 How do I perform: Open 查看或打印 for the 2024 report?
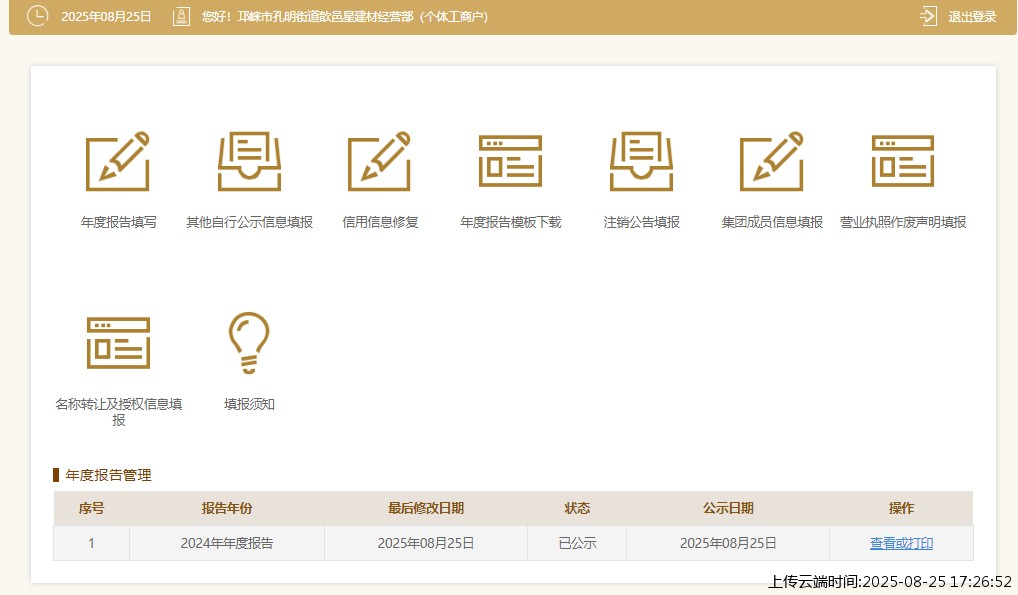coord(901,543)
